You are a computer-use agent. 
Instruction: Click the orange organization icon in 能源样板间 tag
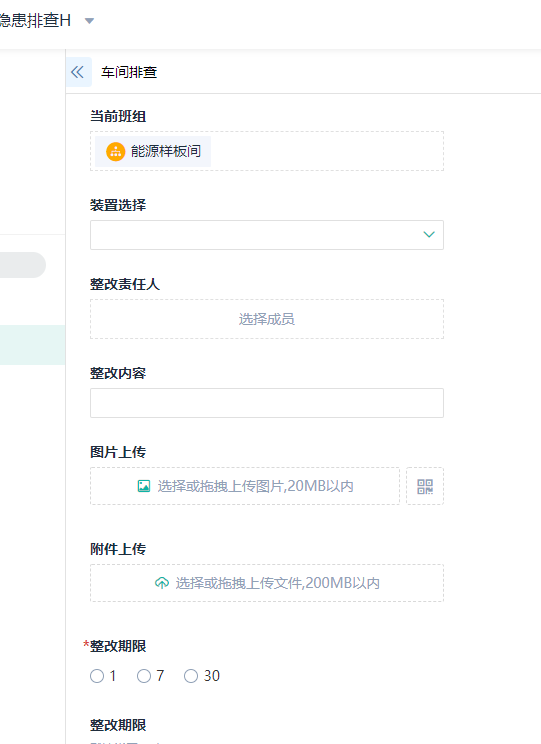point(115,152)
